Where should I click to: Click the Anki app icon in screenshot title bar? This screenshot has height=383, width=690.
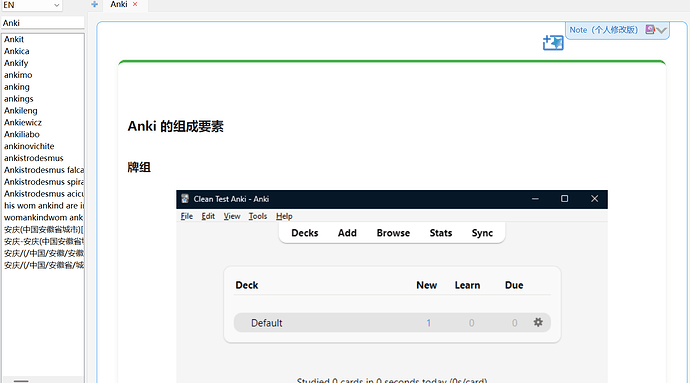pos(185,199)
